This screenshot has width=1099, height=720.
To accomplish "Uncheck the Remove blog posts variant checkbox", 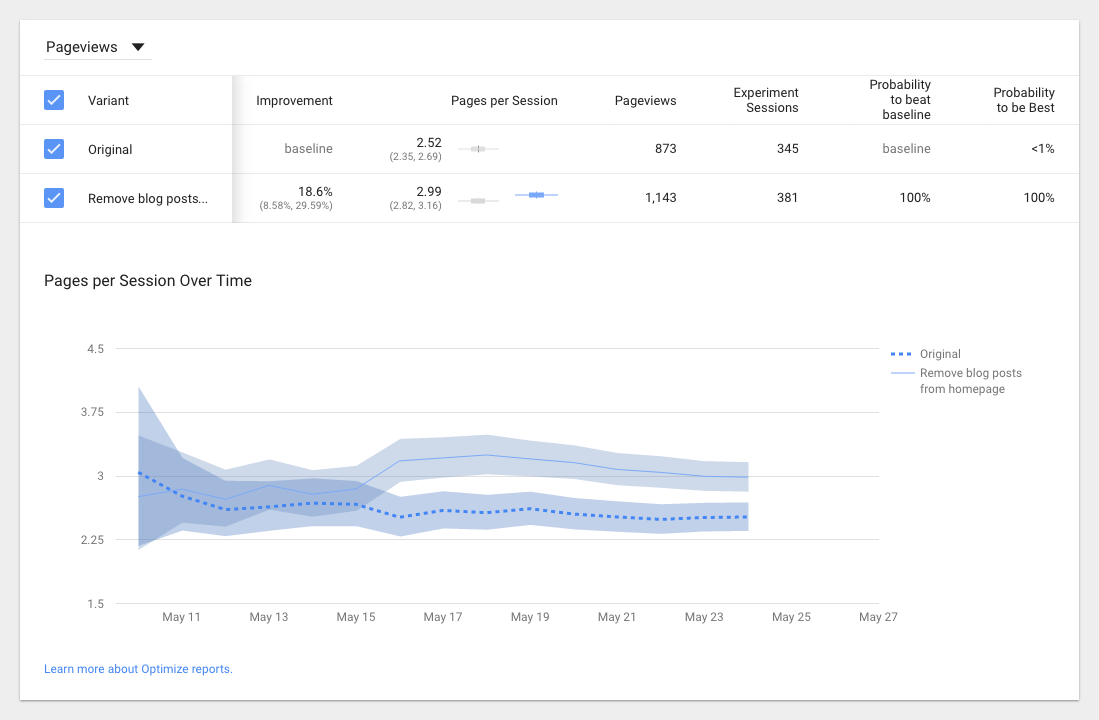I will [54, 198].
